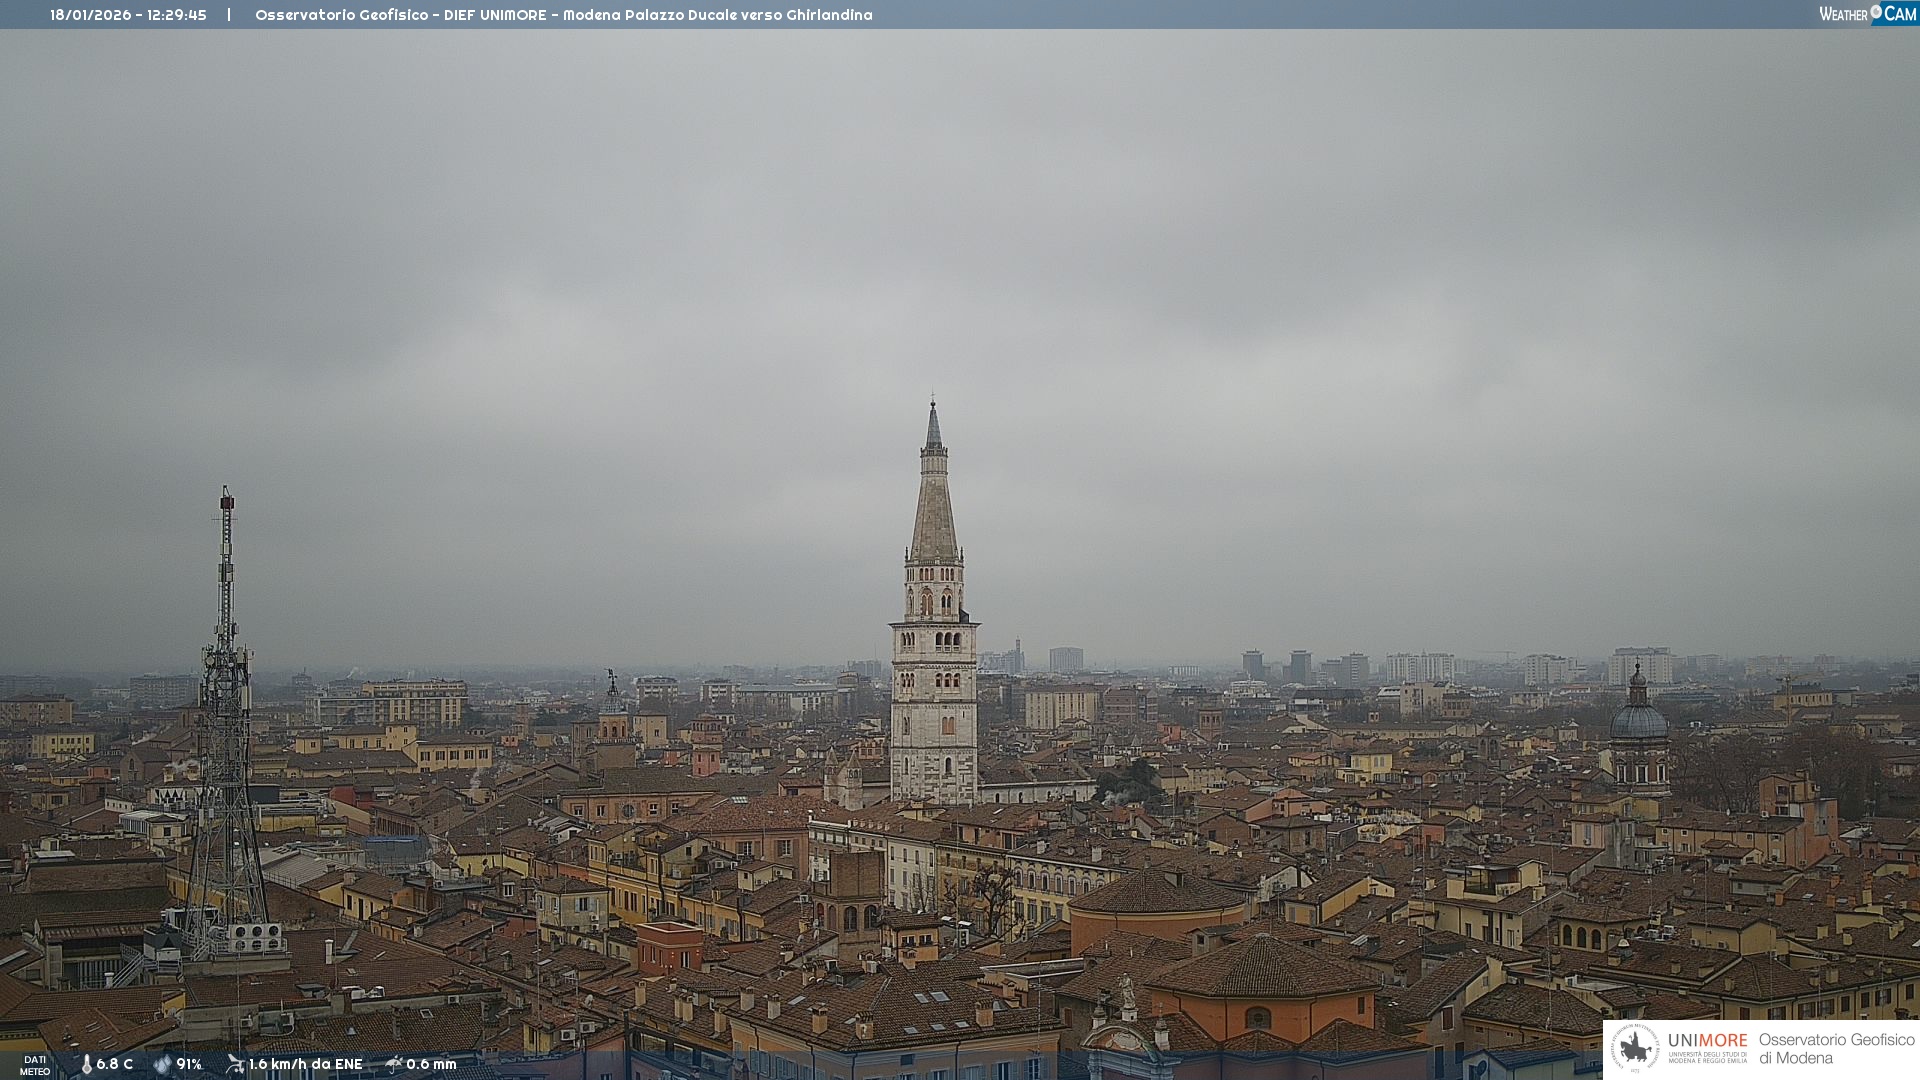Click the UNIMORE circular seal logo

point(1635,1049)
